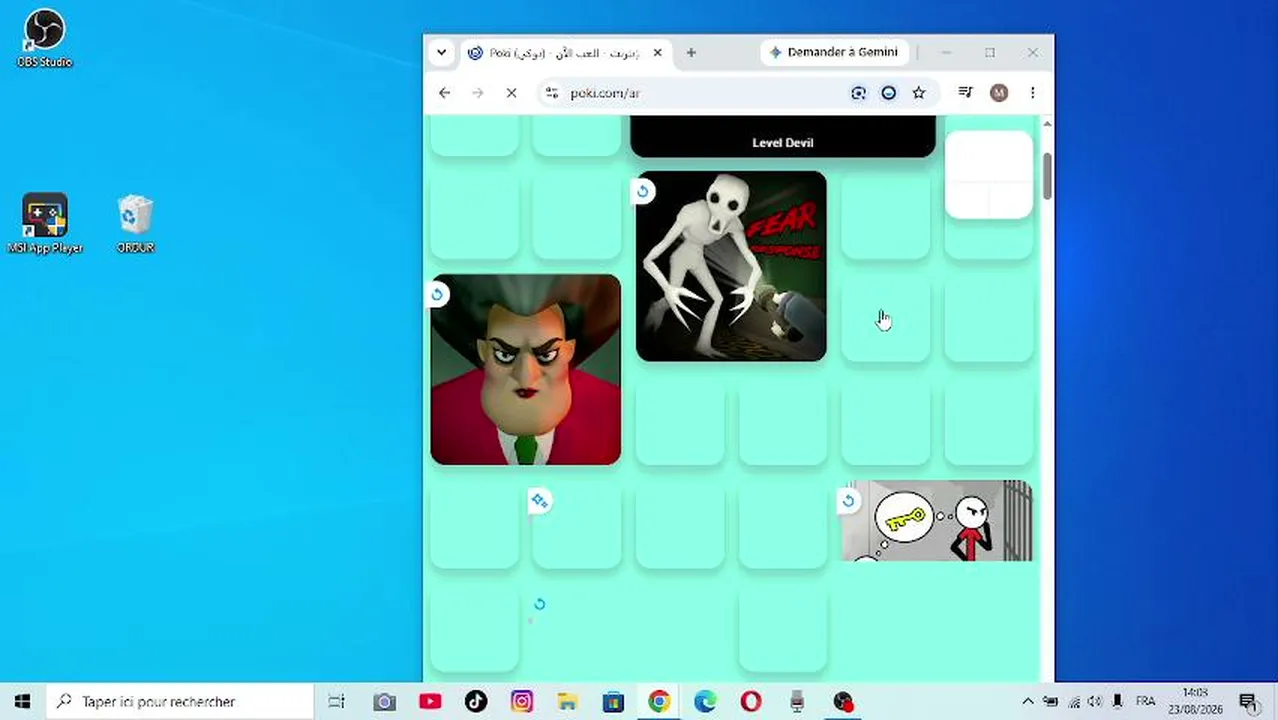Open TikTok from taskbar
Viewport: 1278px width, 720px height.
[476, 701]
